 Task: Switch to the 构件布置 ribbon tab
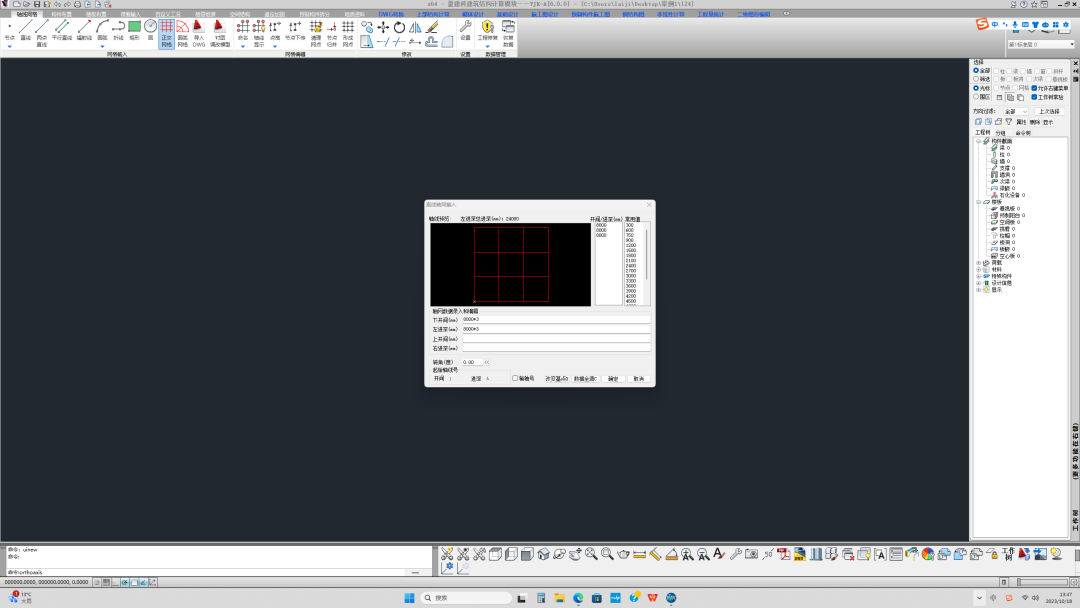(61, 14)
